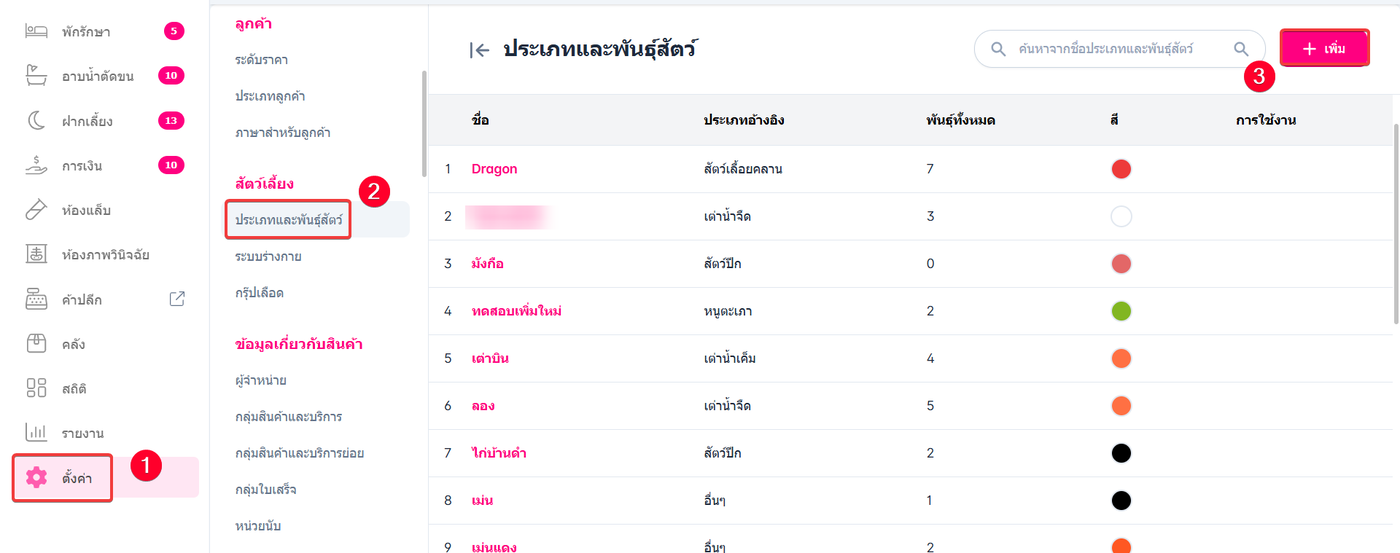
Task: Click the external link icon beside ค่าปลีก
Action: pyautogui.click(x=177, y=298)
